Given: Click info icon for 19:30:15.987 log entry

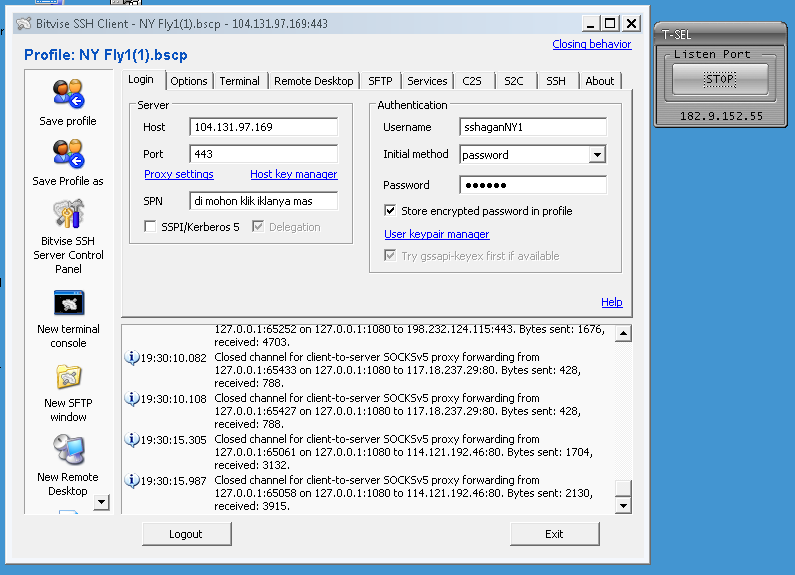Looking at the screenshot, I should [x=131, y=481].
